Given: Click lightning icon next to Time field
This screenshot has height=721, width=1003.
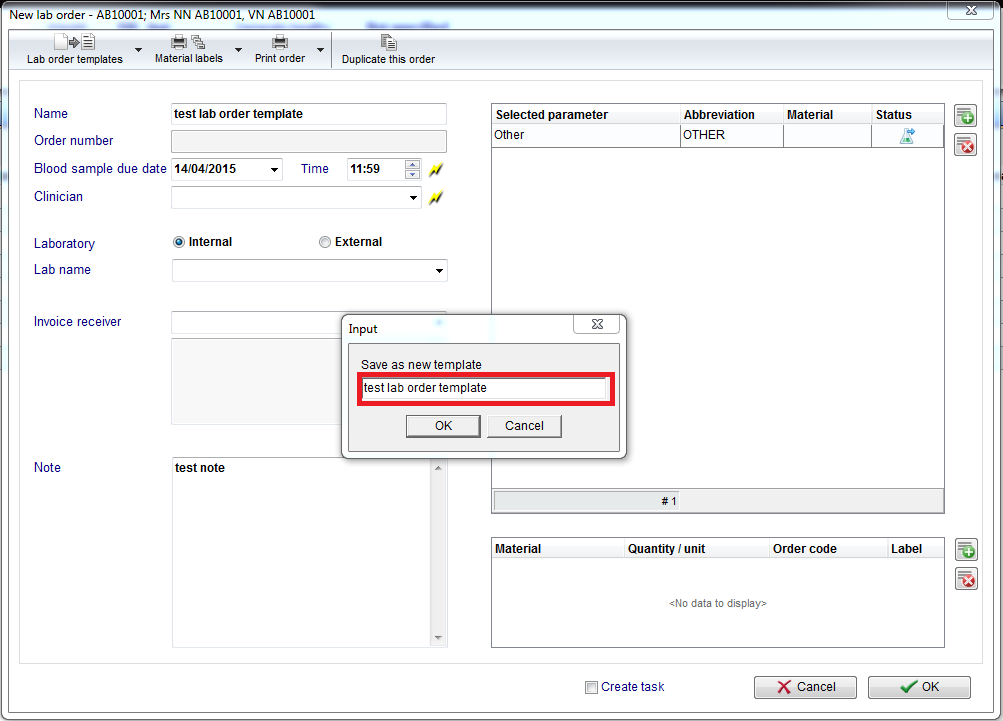Looking at the screenshot, I should click(436, 170).
